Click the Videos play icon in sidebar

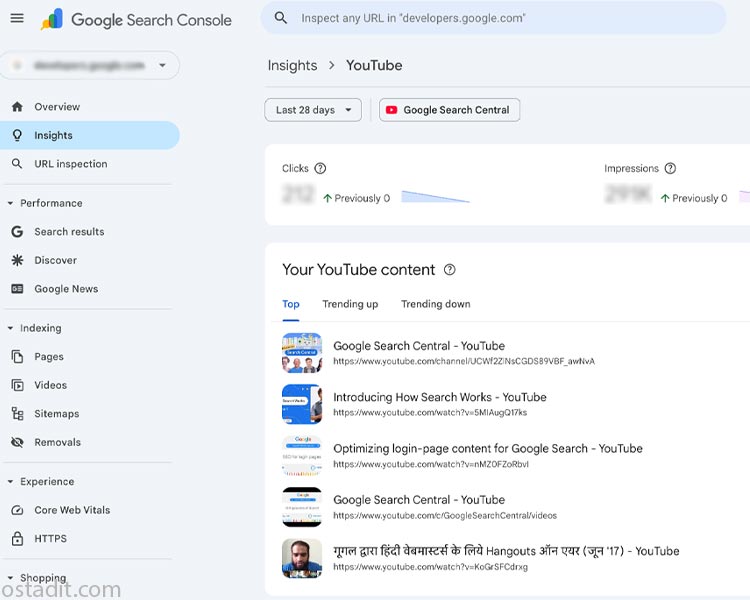[x=17, y=385]
